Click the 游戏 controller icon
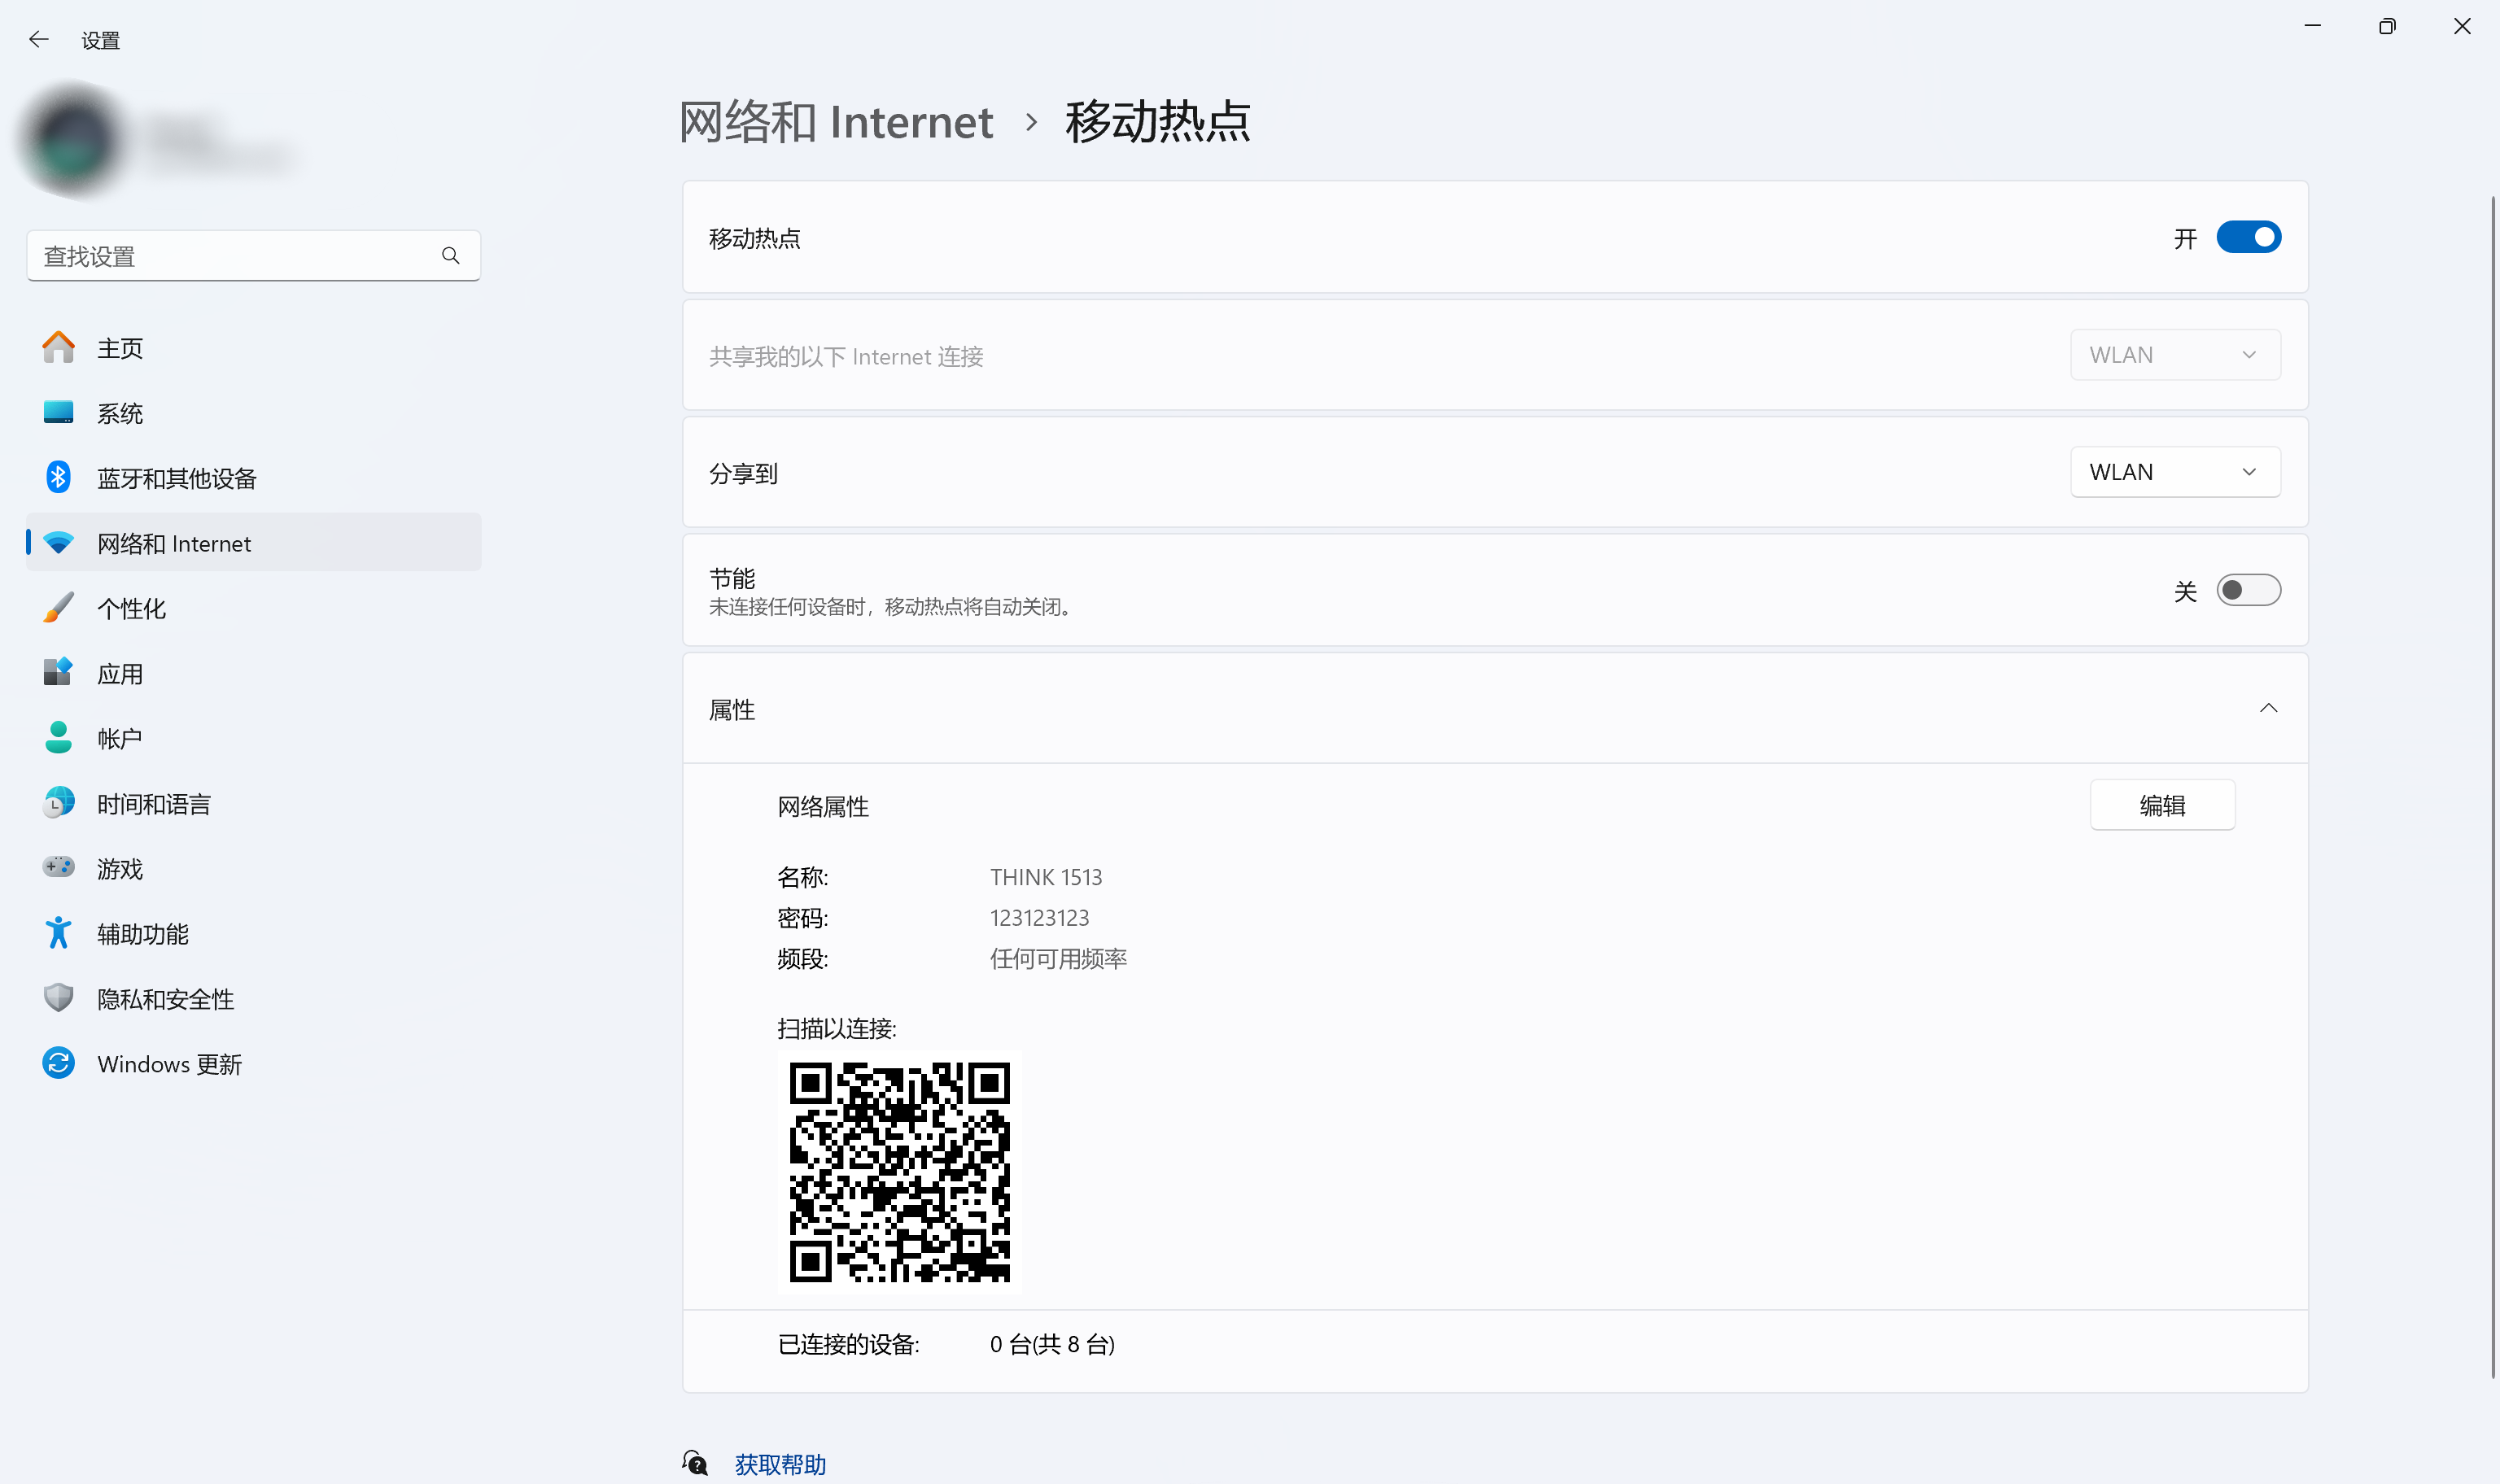Screen dimensions: 2500x1484 (x=58, y=868)
